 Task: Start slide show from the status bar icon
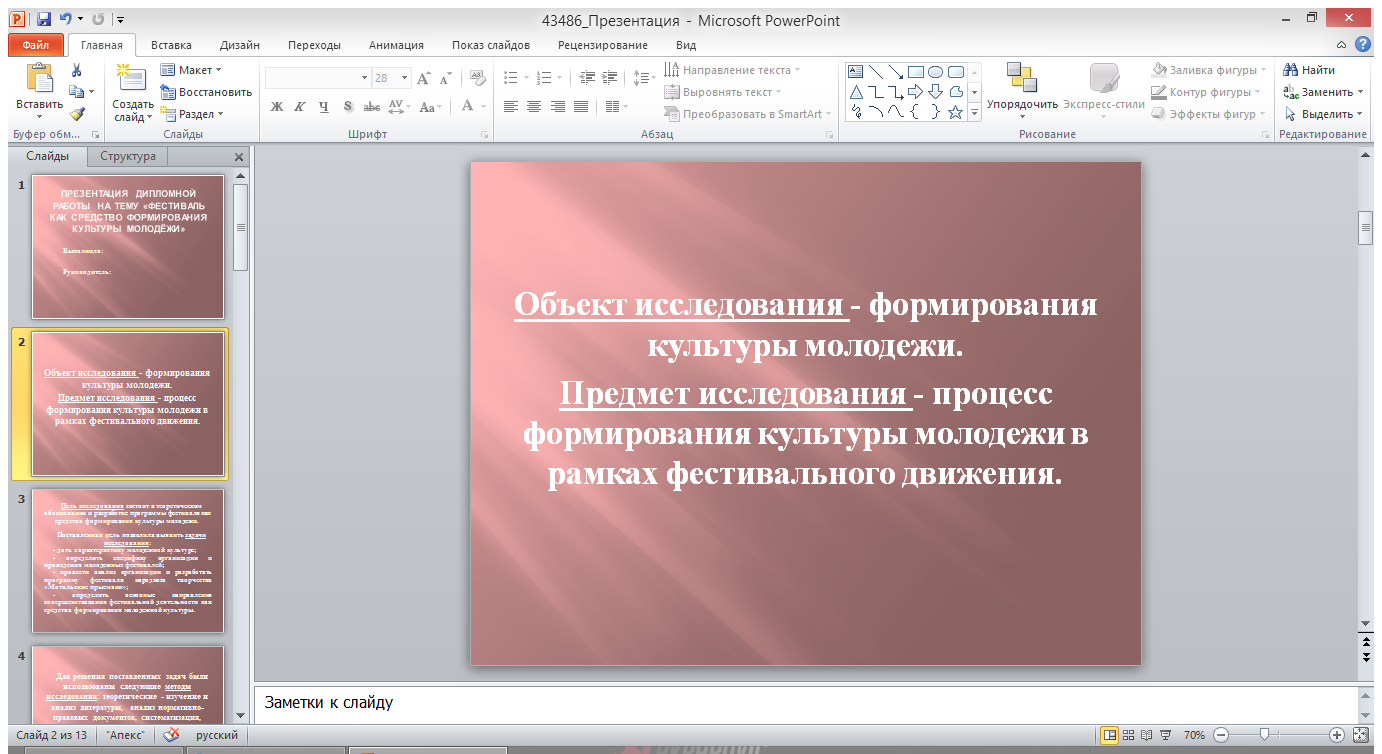[1165, 734]
